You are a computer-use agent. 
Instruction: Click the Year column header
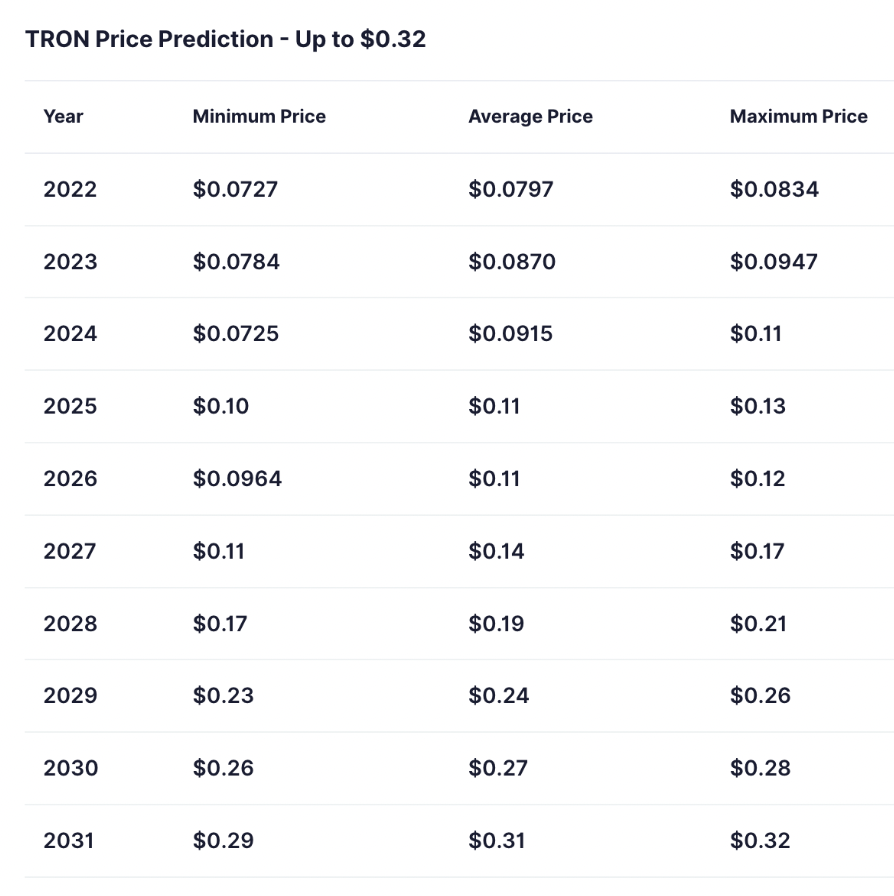(63, 116)
